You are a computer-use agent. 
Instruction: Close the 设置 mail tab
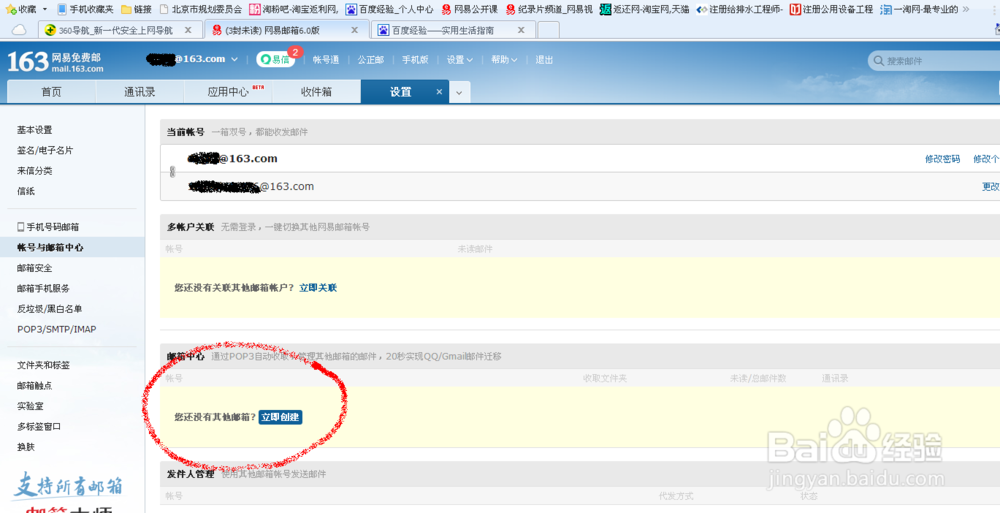pos(439,92)
